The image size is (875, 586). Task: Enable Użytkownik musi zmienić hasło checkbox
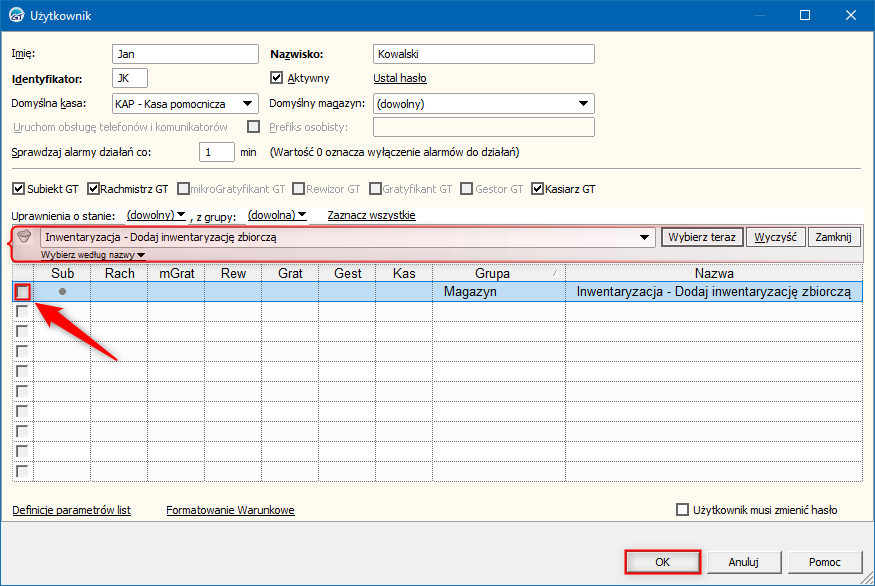pyautogui.click(x=682, y=510)
